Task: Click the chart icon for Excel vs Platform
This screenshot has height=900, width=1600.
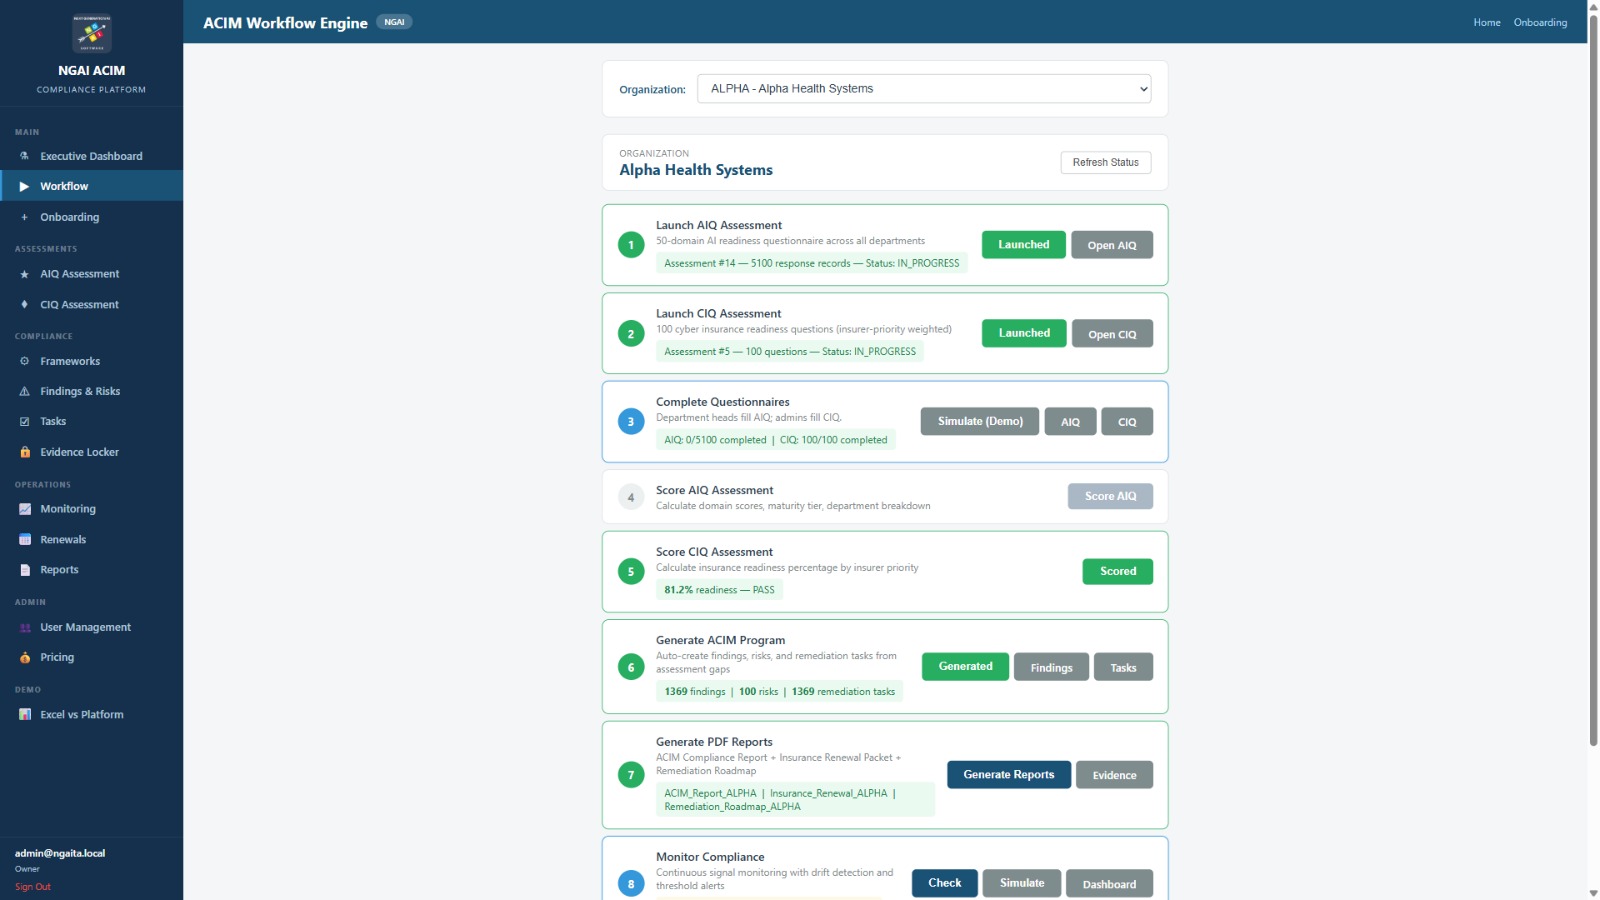Action: tap(25, 714)
